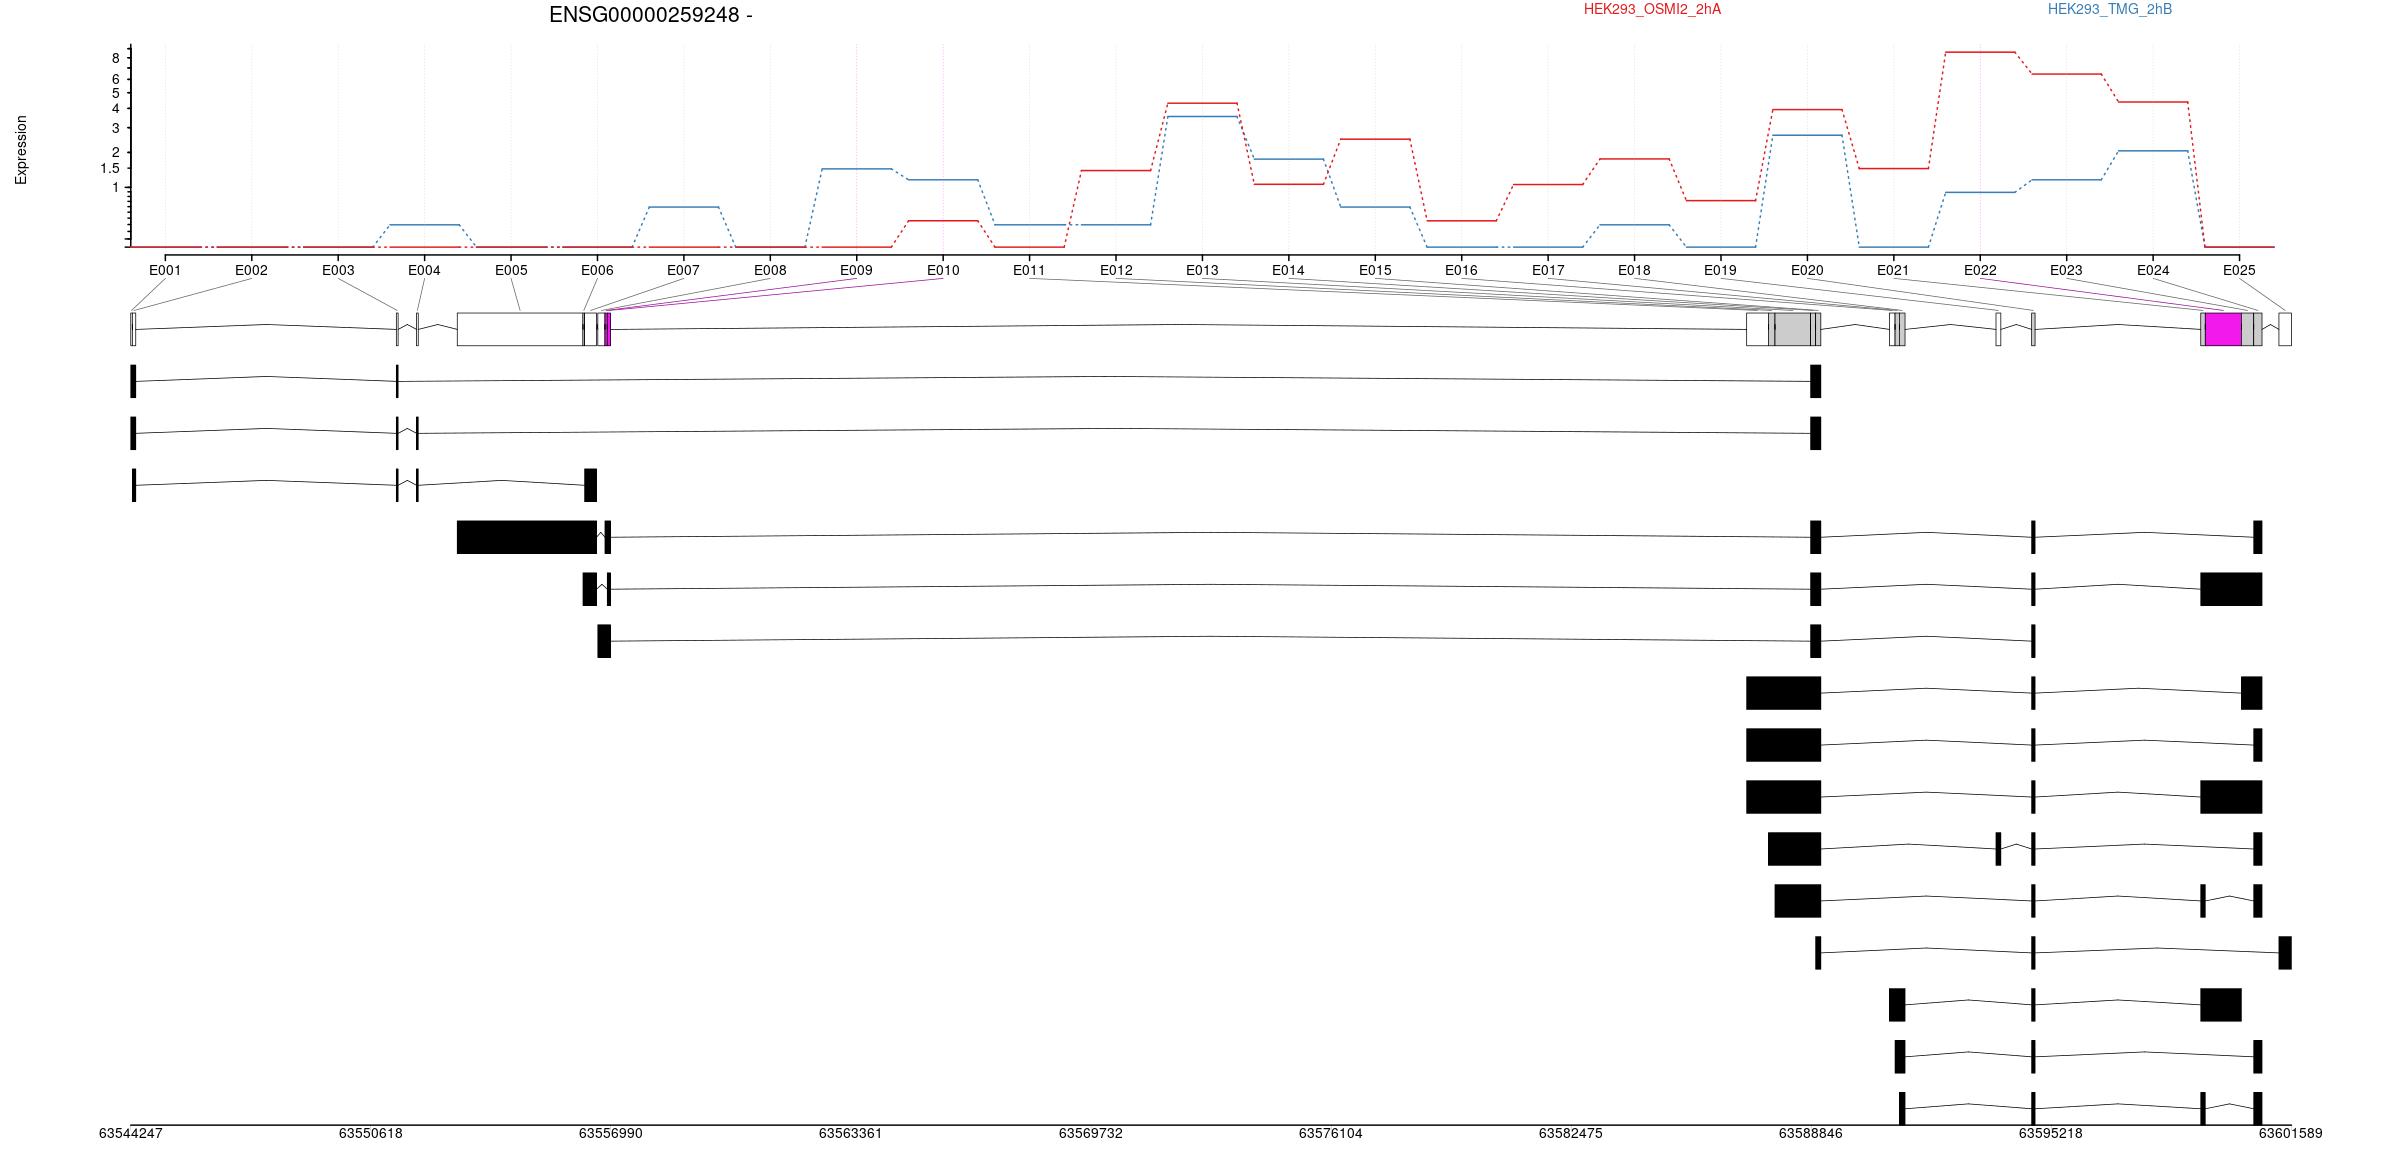
Task: Click exon label E015
Action: pos(1375,270)
